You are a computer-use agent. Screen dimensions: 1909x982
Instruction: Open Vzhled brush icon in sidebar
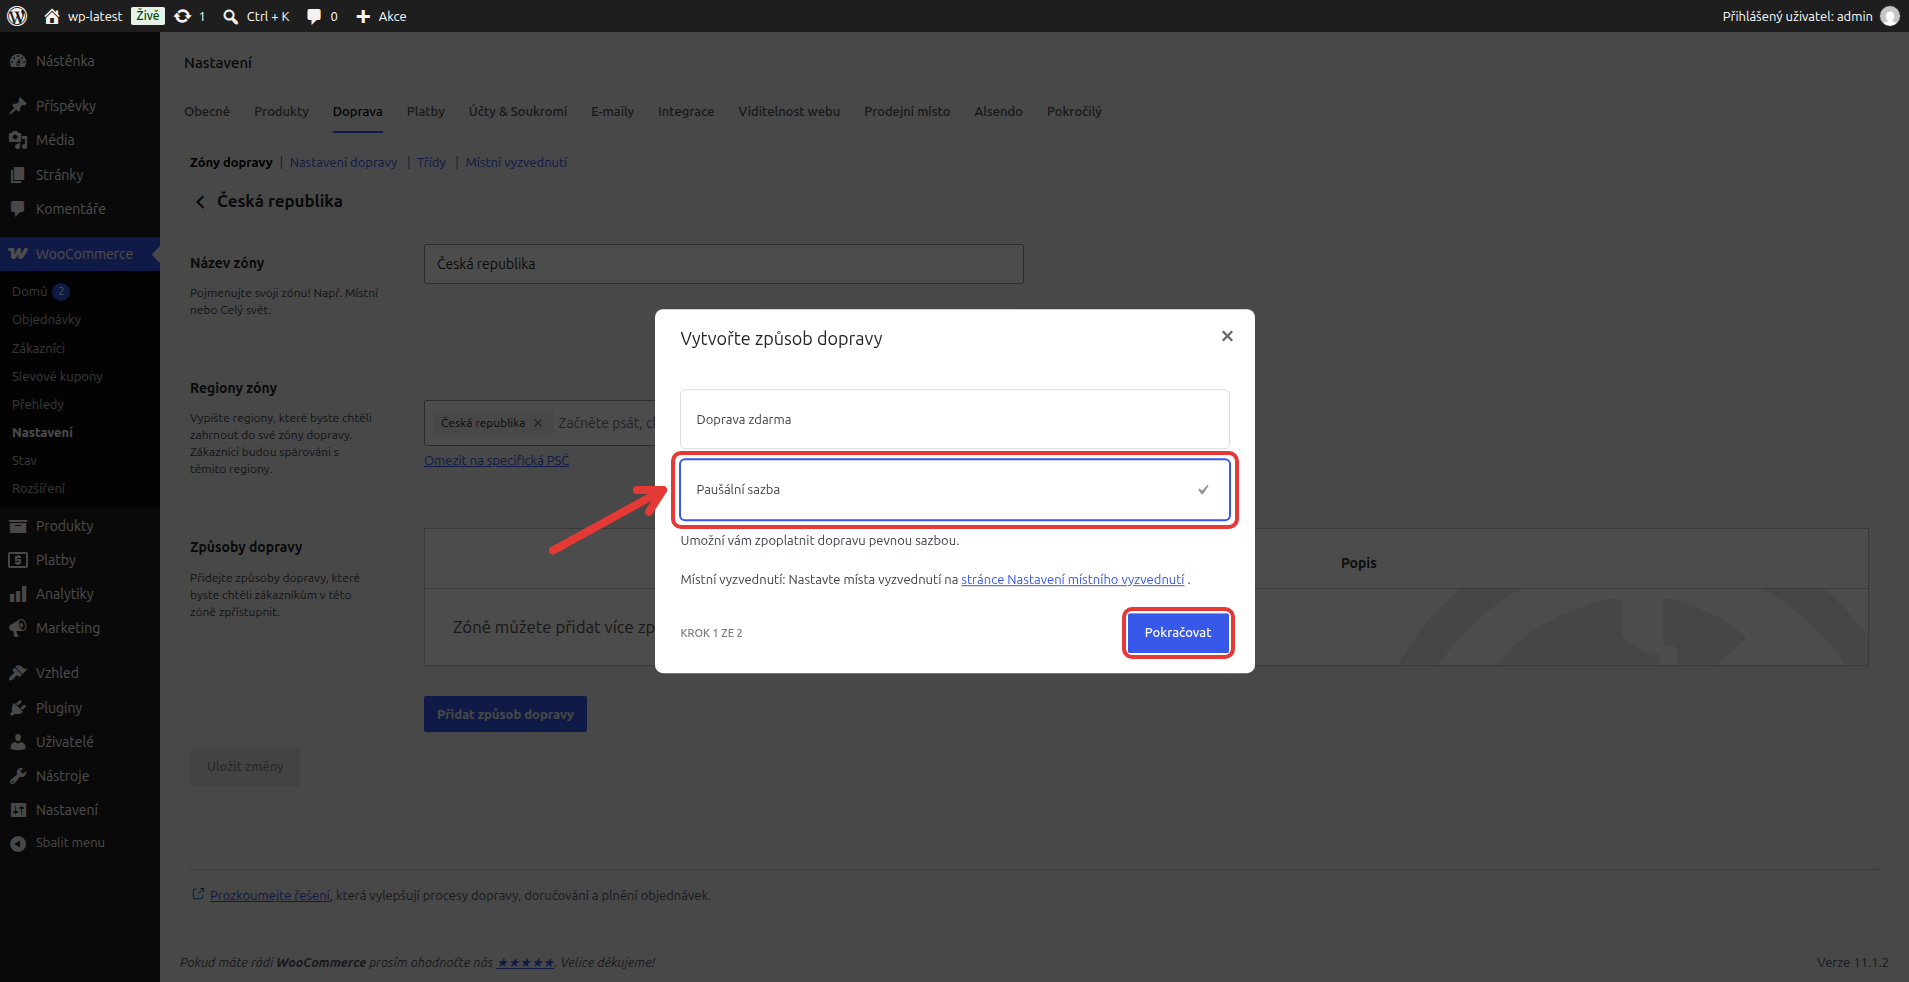18,673
